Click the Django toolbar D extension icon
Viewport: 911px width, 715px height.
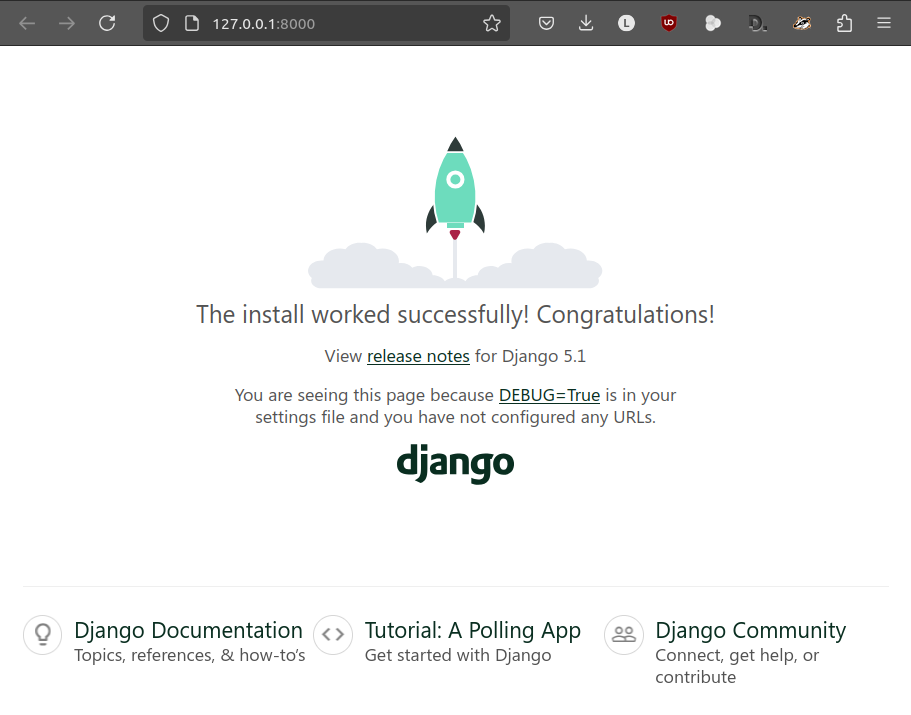[757, 23]
